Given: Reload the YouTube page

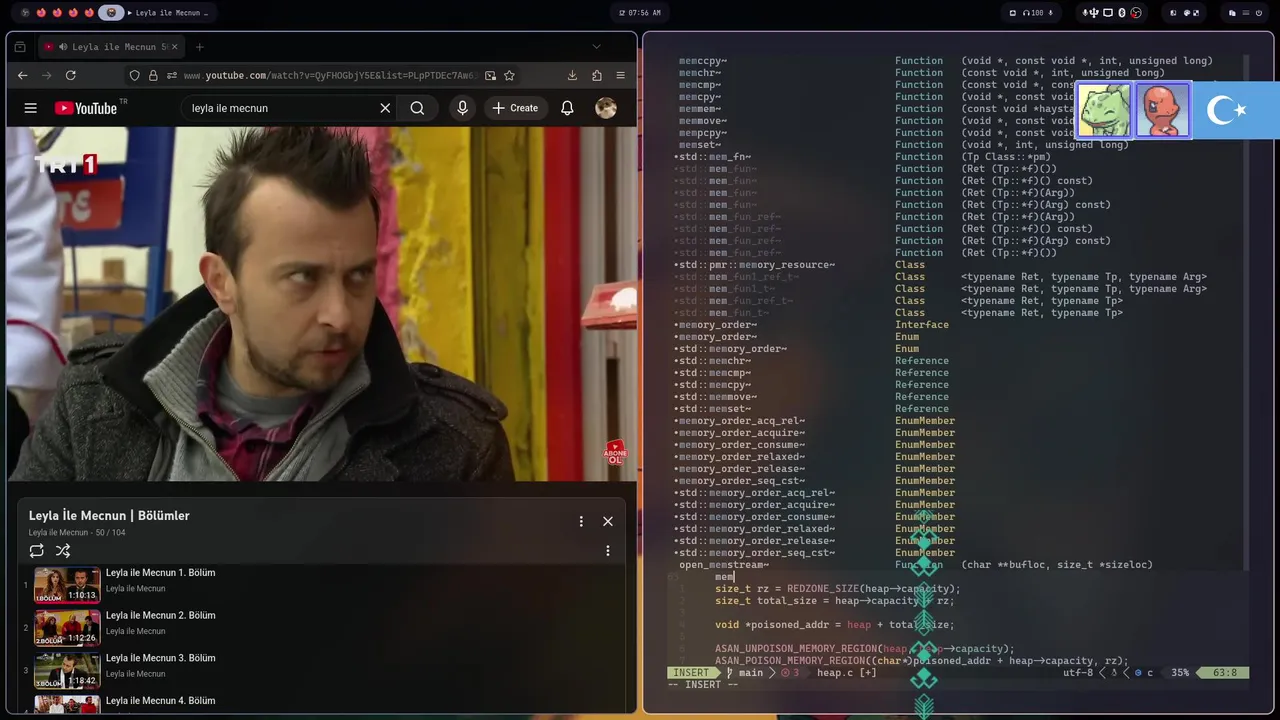Looking at the screenshot, I should coord(71,75).
